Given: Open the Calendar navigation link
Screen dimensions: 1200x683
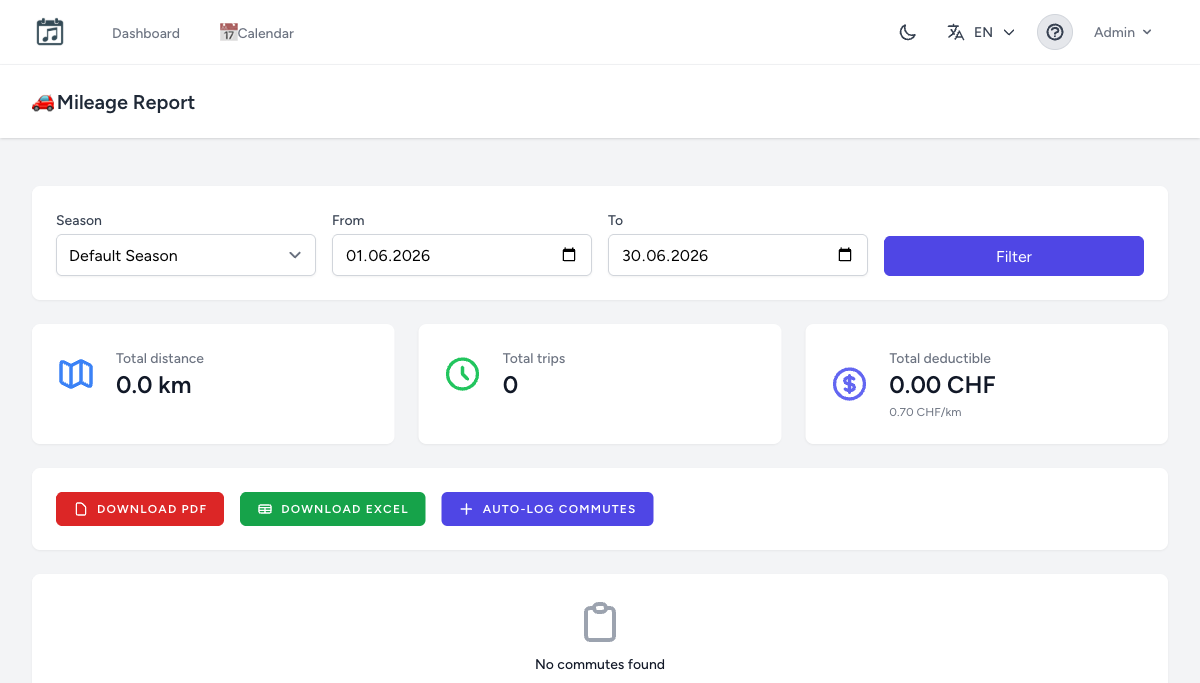Looking at the screenshot, I should [x=257, y=33].
